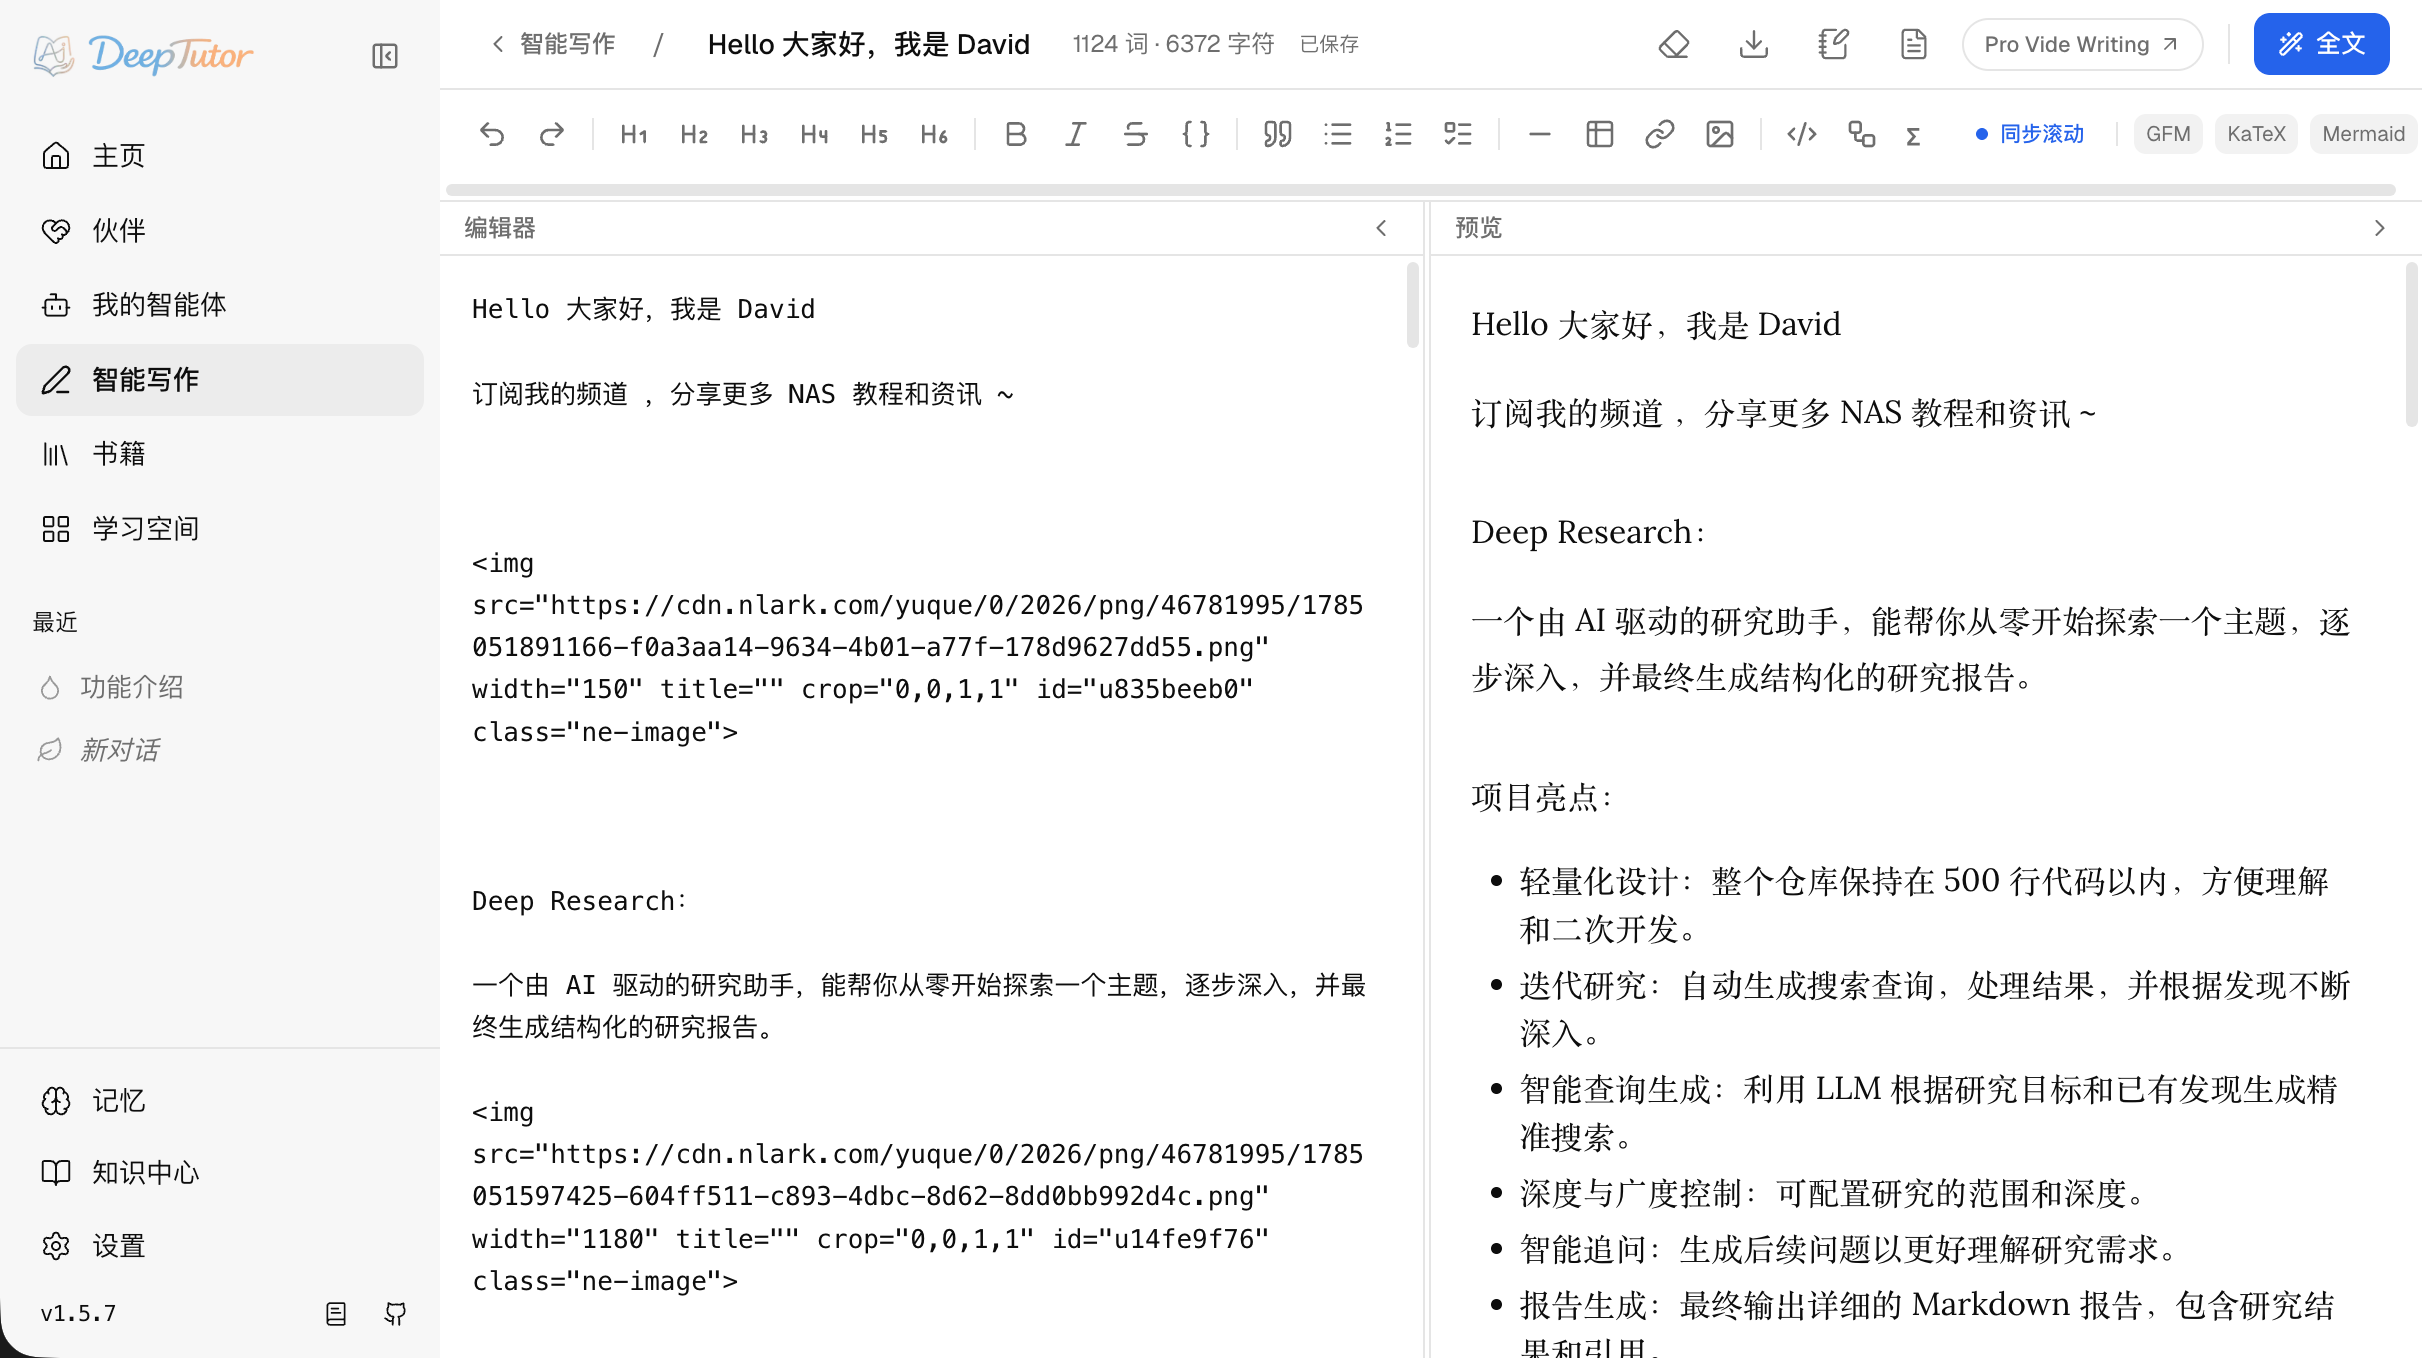
Task: Apply H5 heading format
Action: click(874, 134)
